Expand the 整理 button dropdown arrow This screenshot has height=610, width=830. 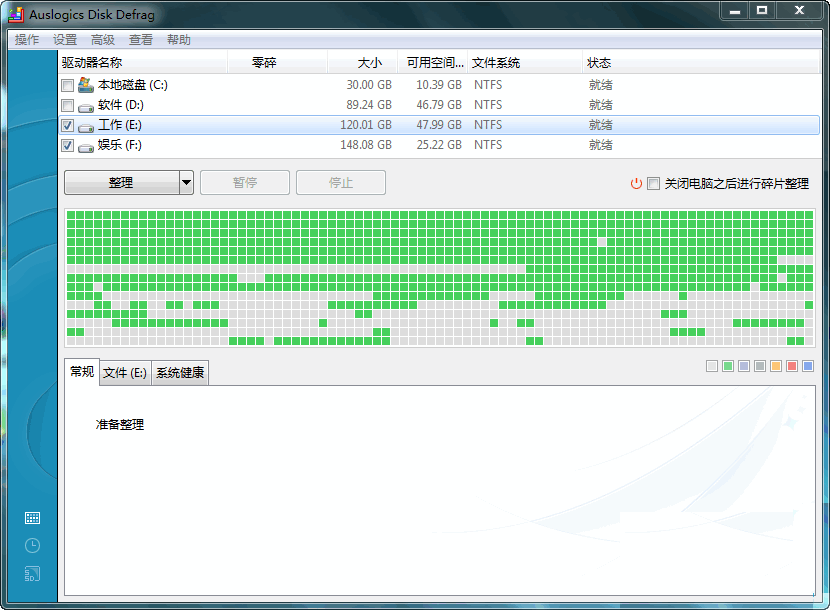pyautogui.click(x=186, y=183)
